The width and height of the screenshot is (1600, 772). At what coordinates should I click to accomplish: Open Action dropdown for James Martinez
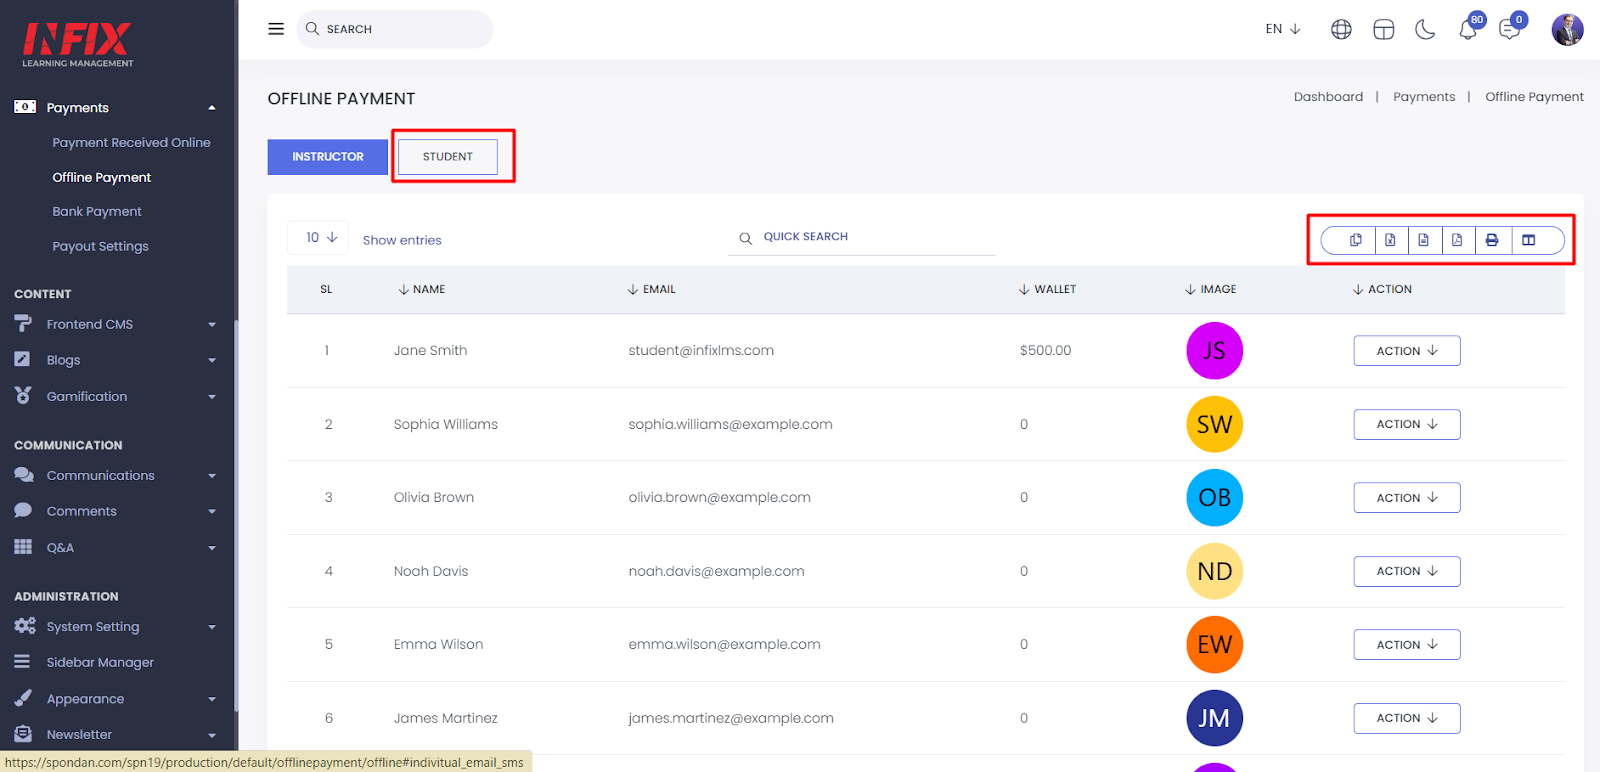coord(1407,718)
